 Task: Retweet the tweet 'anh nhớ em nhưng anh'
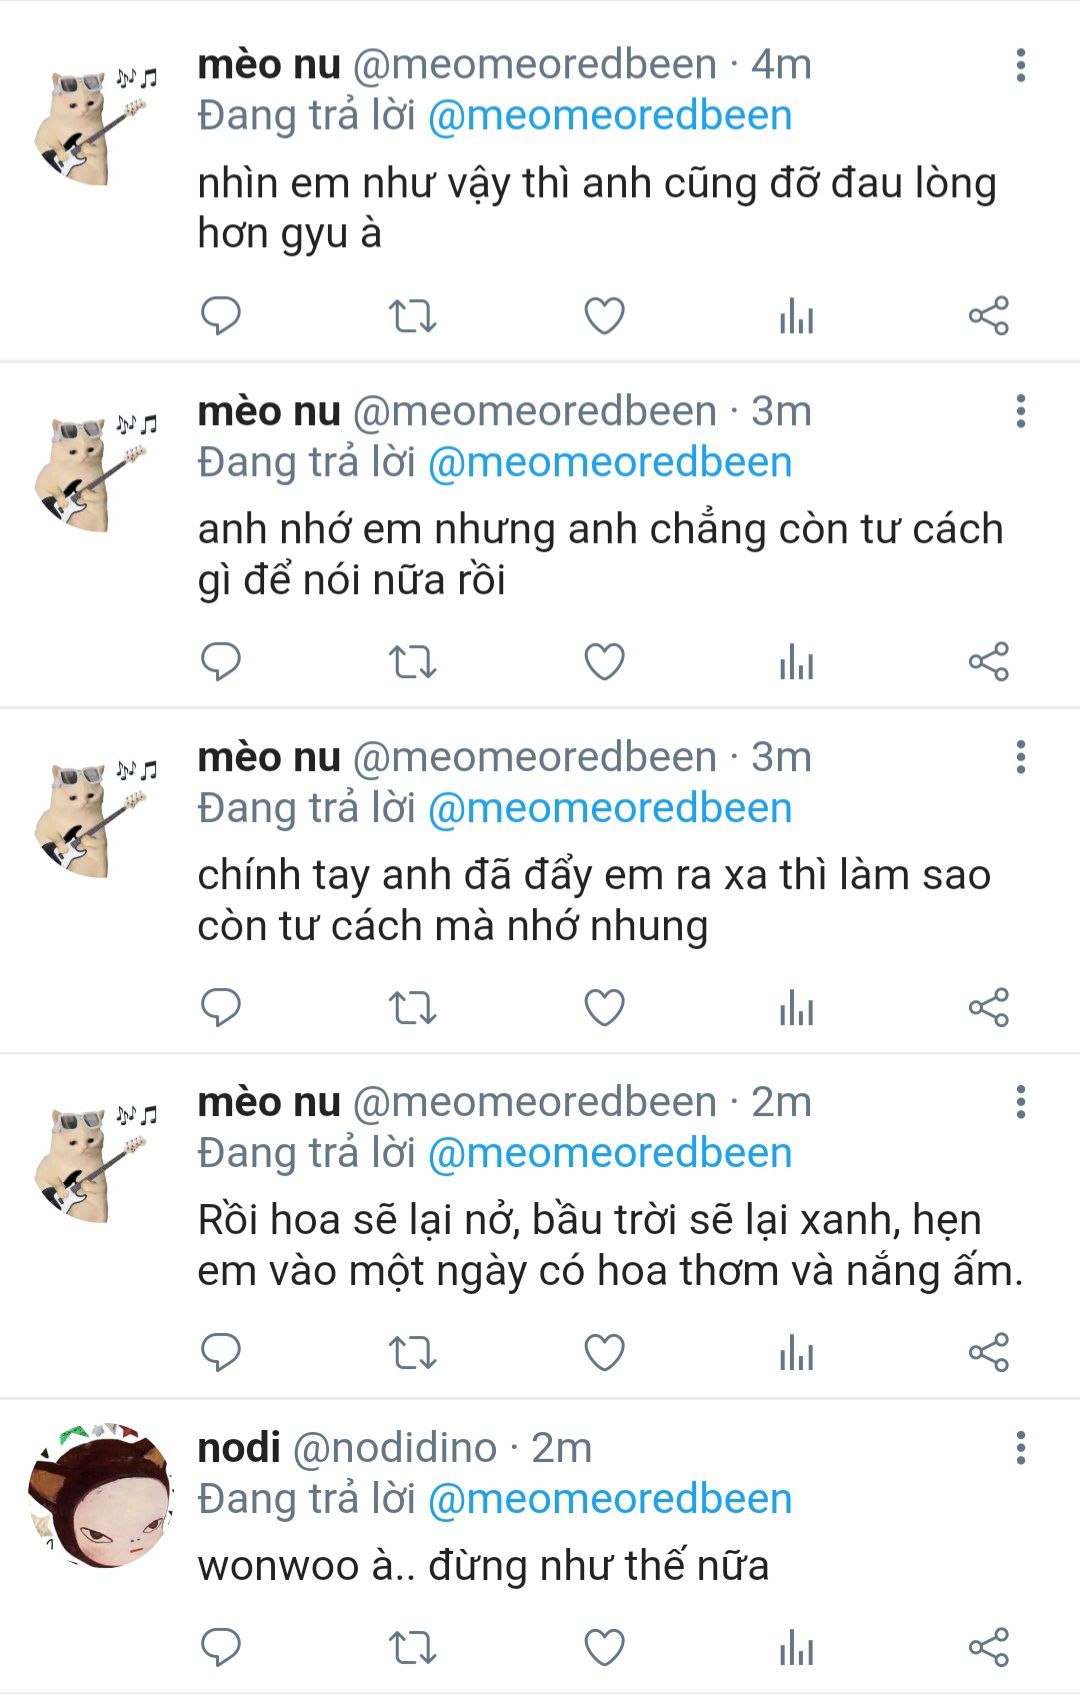(x=412, y=662)
